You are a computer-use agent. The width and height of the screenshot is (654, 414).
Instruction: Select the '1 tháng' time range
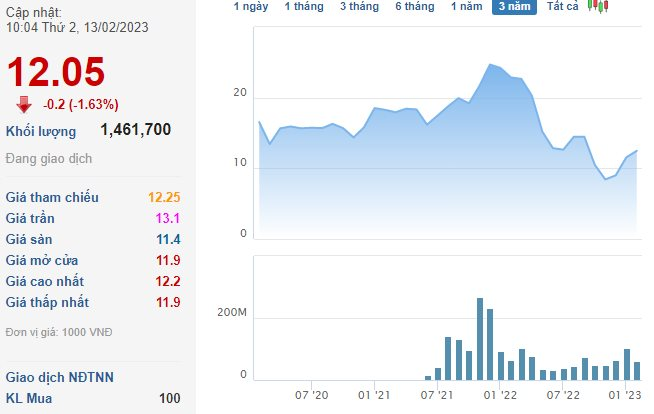303,6
